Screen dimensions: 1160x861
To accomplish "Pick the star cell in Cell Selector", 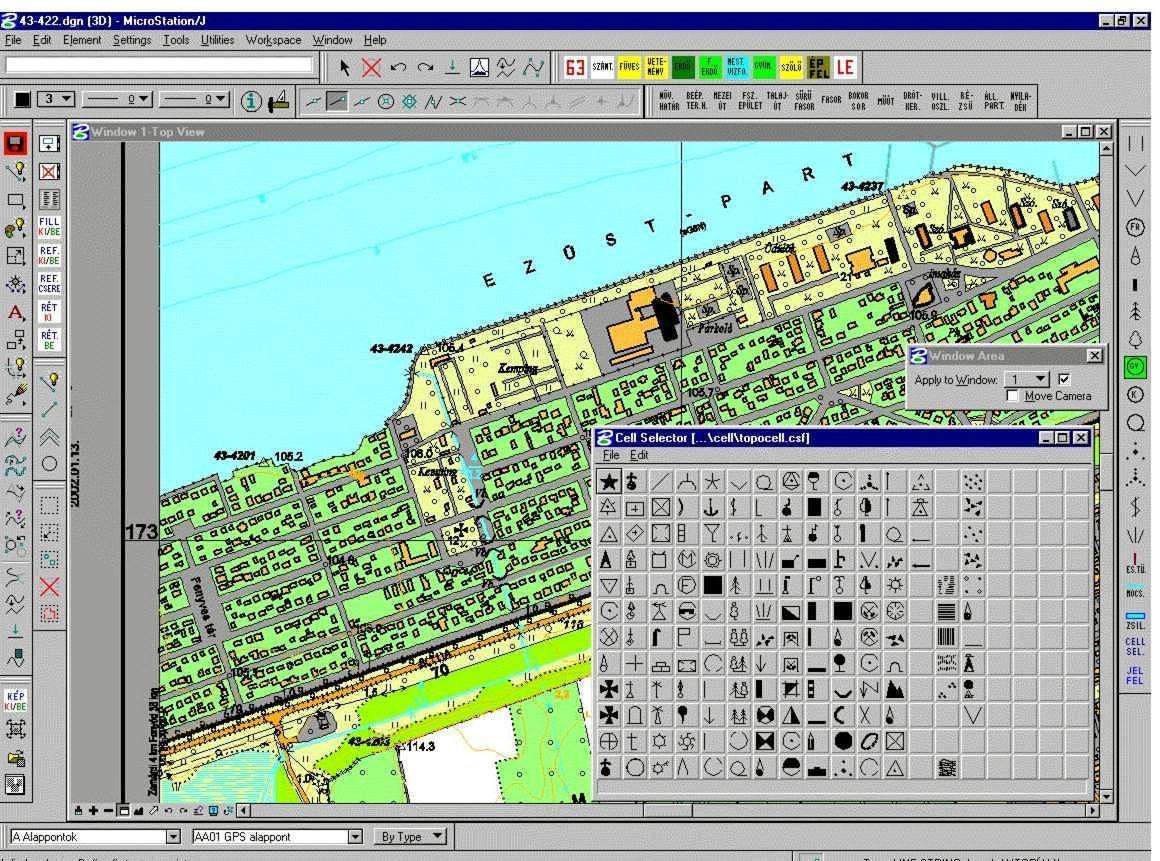I will coord(608,483).
